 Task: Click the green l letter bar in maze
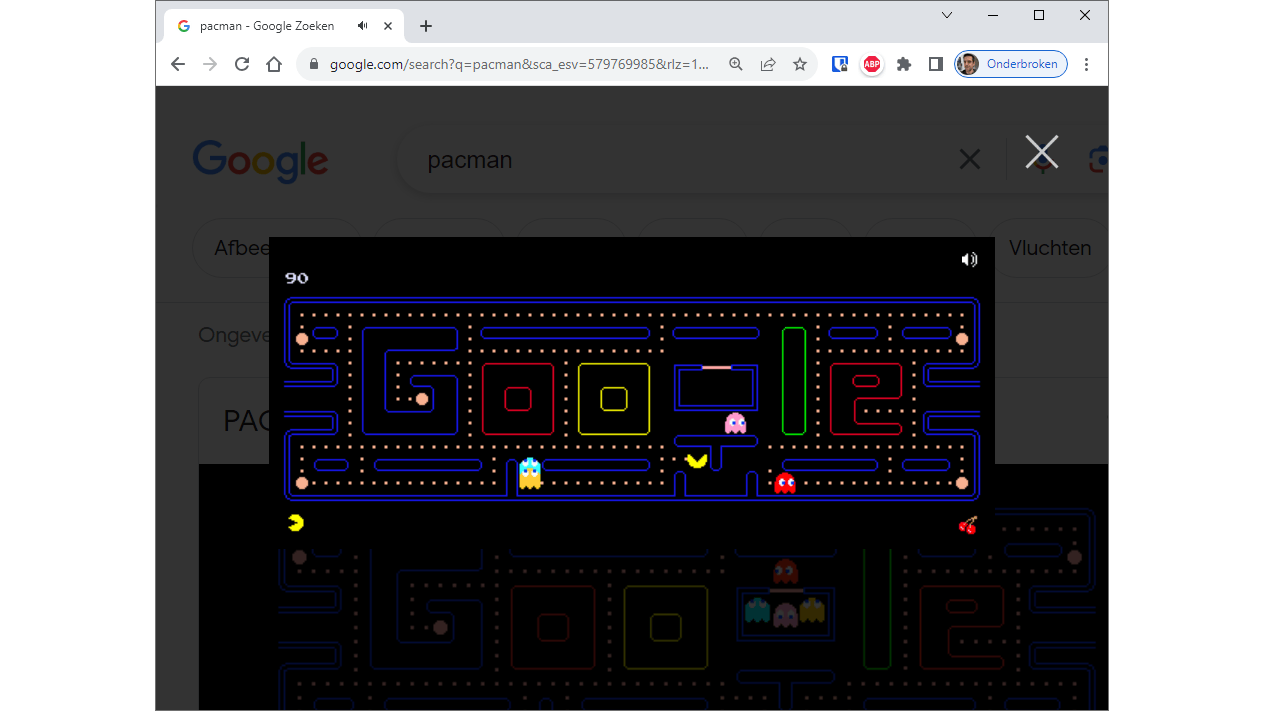click(794, 381)
